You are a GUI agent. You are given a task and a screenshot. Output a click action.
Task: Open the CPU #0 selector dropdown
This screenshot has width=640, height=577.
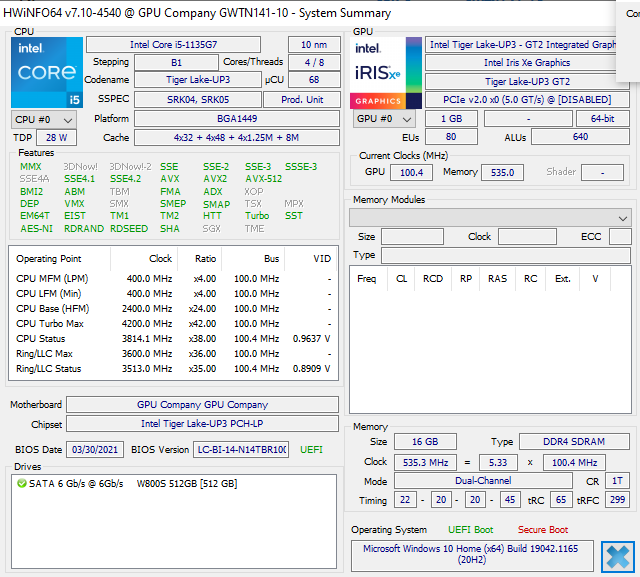(44, 120)
